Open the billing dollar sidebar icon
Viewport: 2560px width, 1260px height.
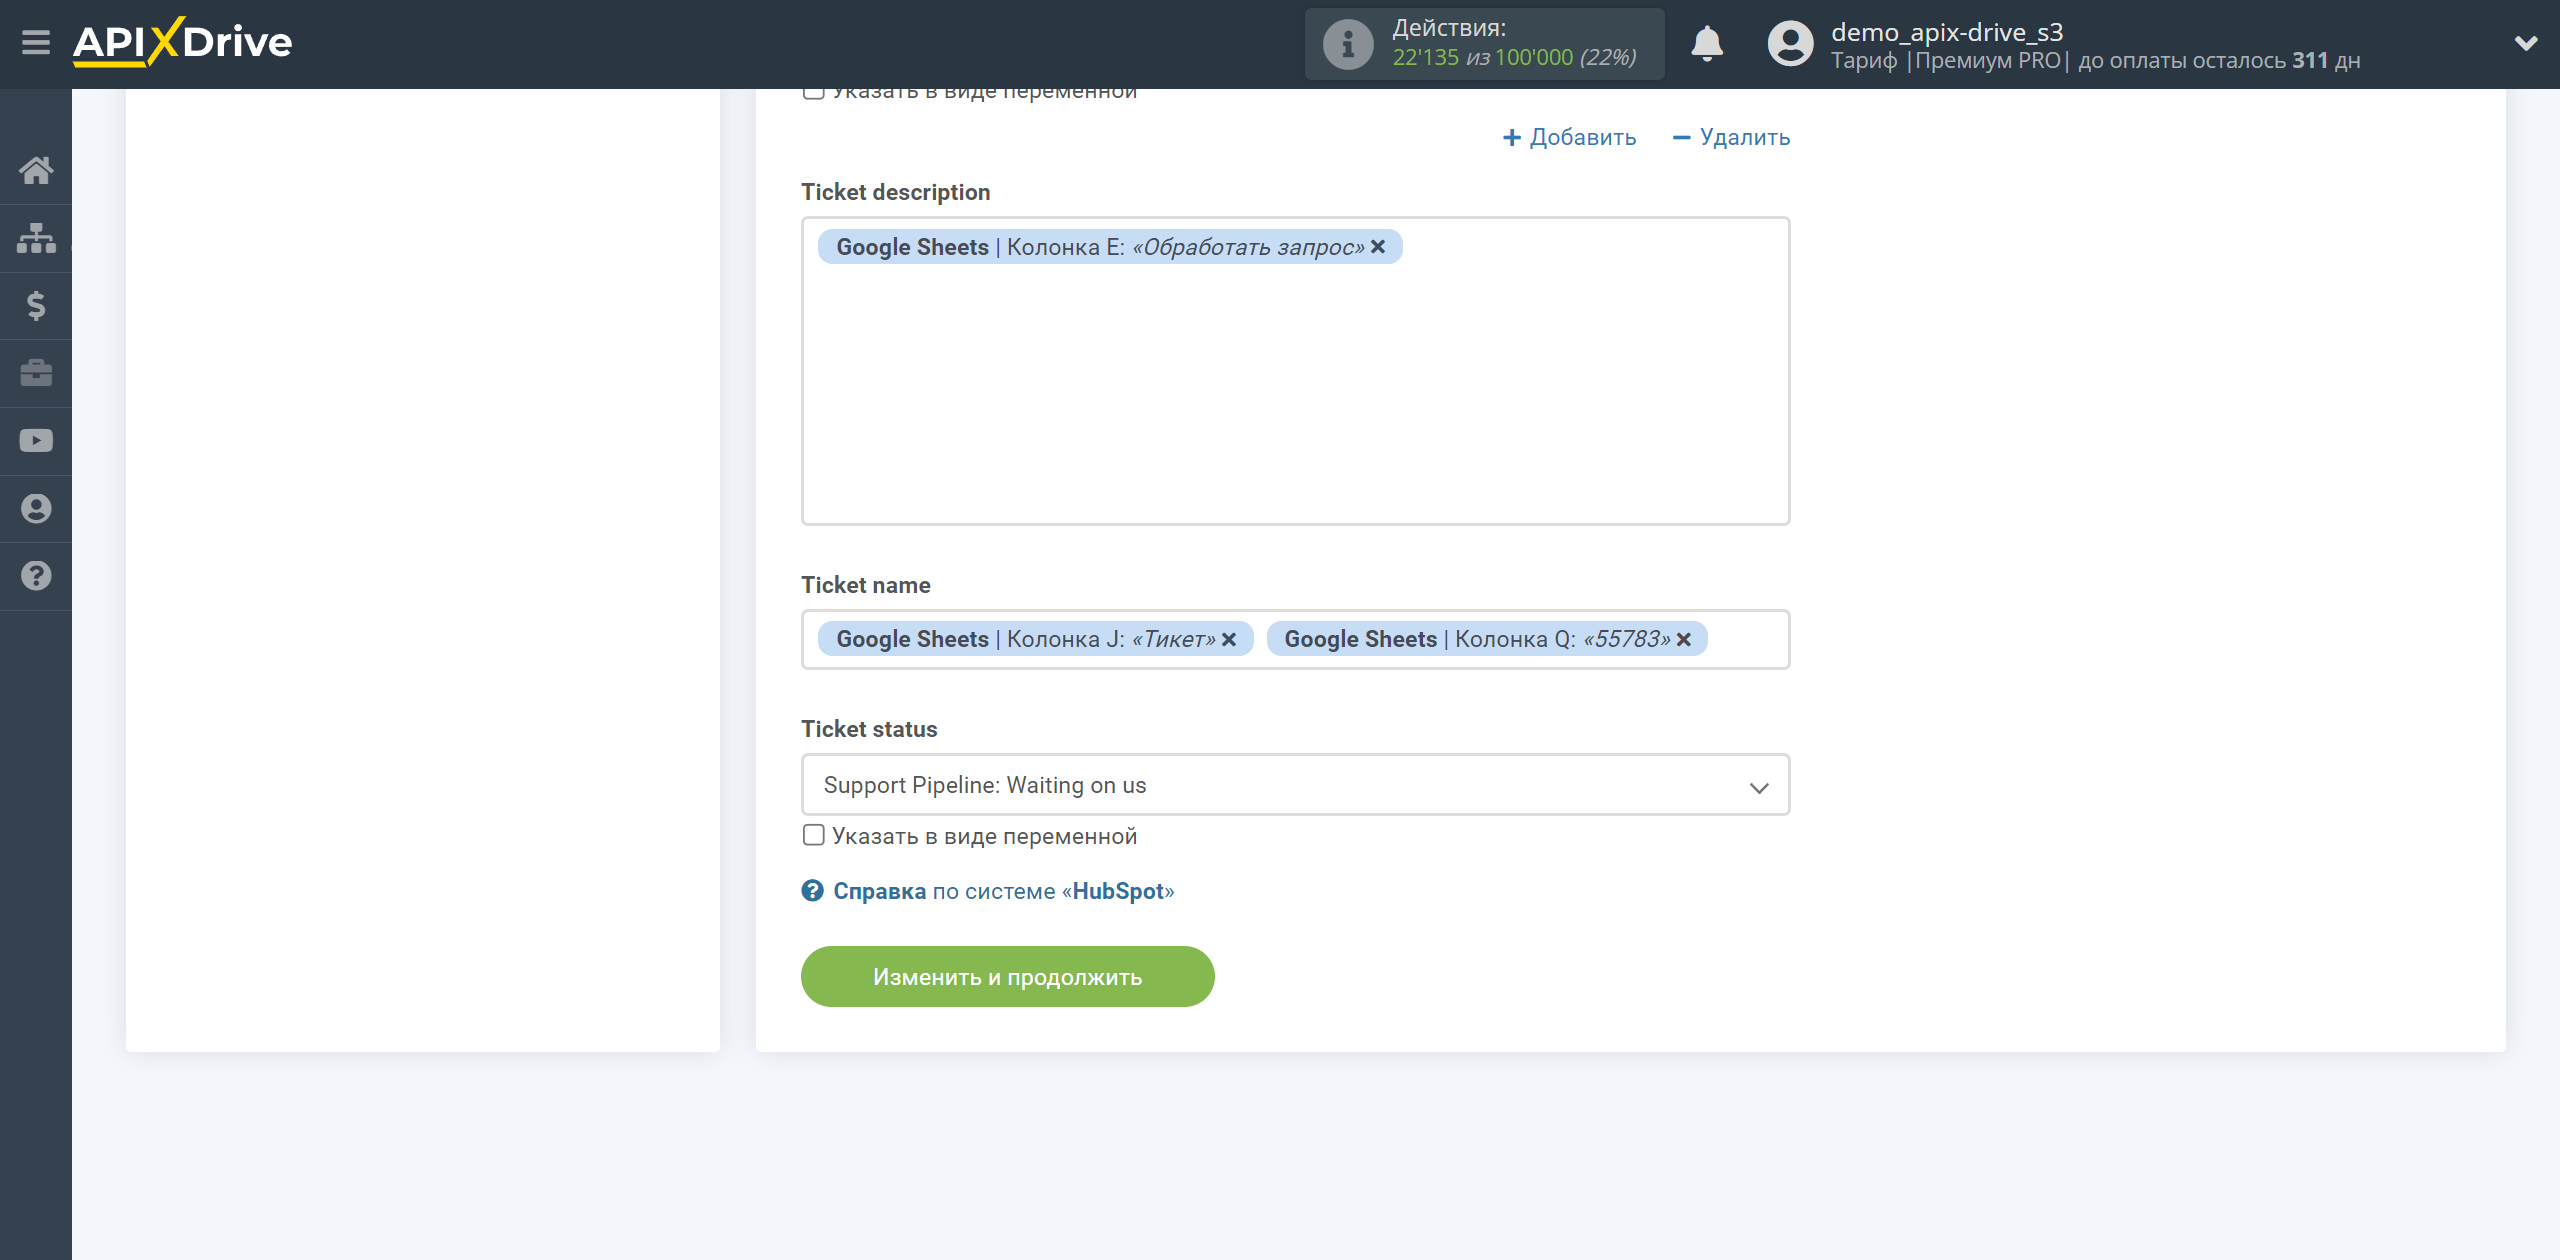coord(36,305)
